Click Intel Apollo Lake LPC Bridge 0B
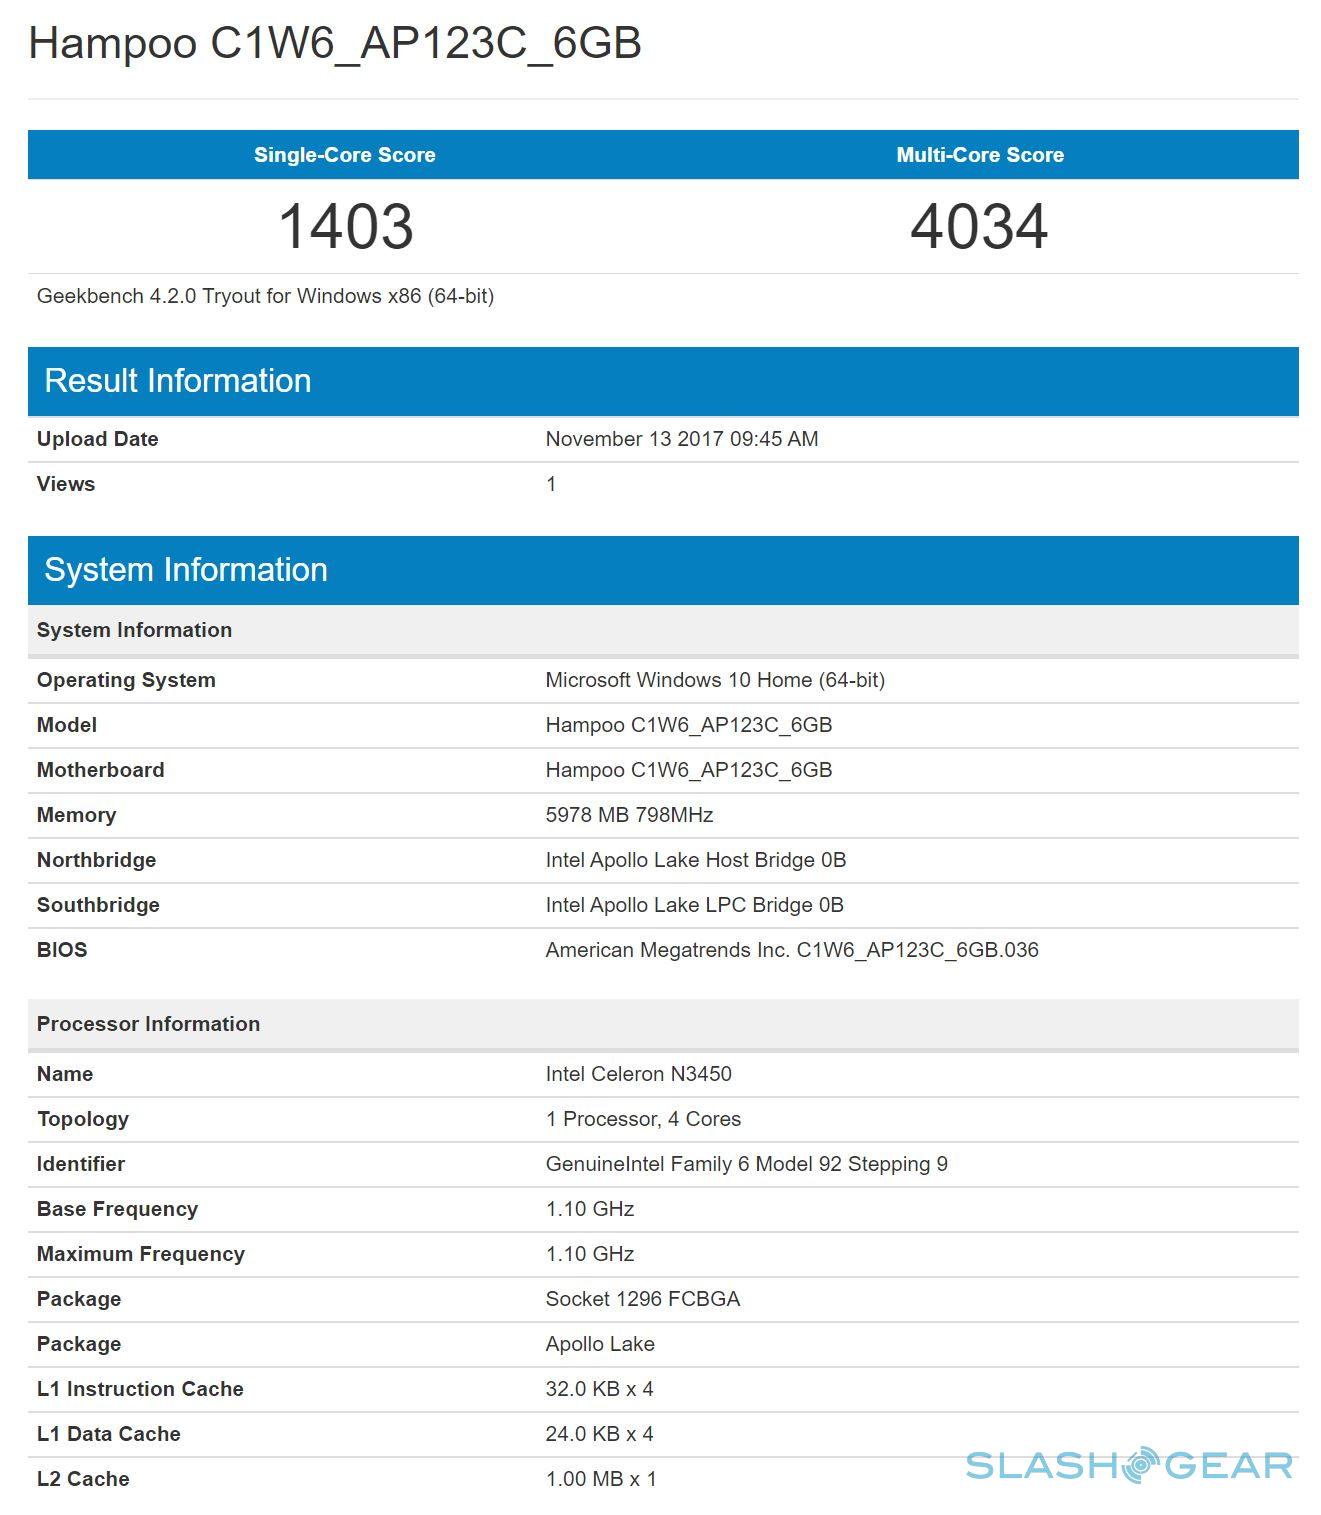1321x1515 pixels. (694, 905)
